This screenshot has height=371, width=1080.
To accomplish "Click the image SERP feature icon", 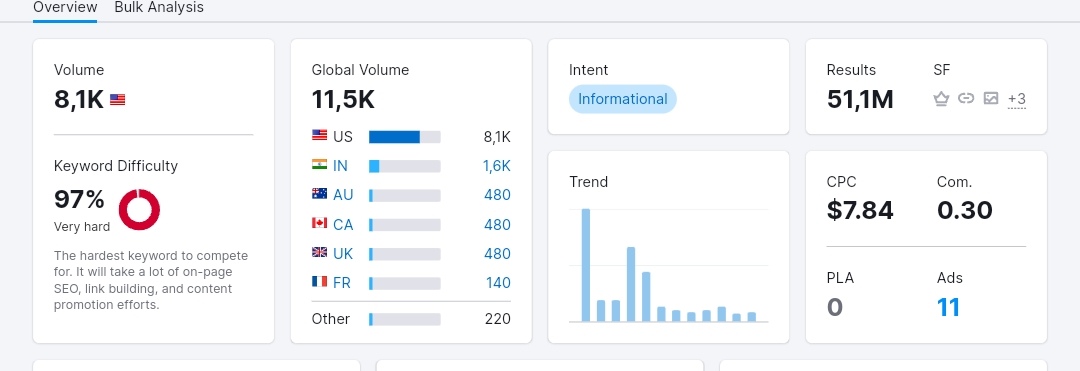I will 990,98.
